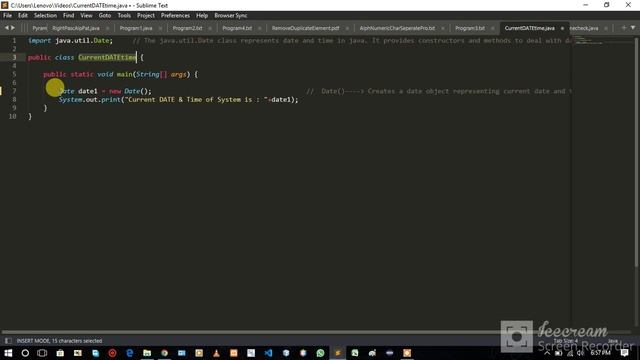Close the RightPascAlpPat.java tab
This screenshot has width=640, height=360.
[108, 28]
